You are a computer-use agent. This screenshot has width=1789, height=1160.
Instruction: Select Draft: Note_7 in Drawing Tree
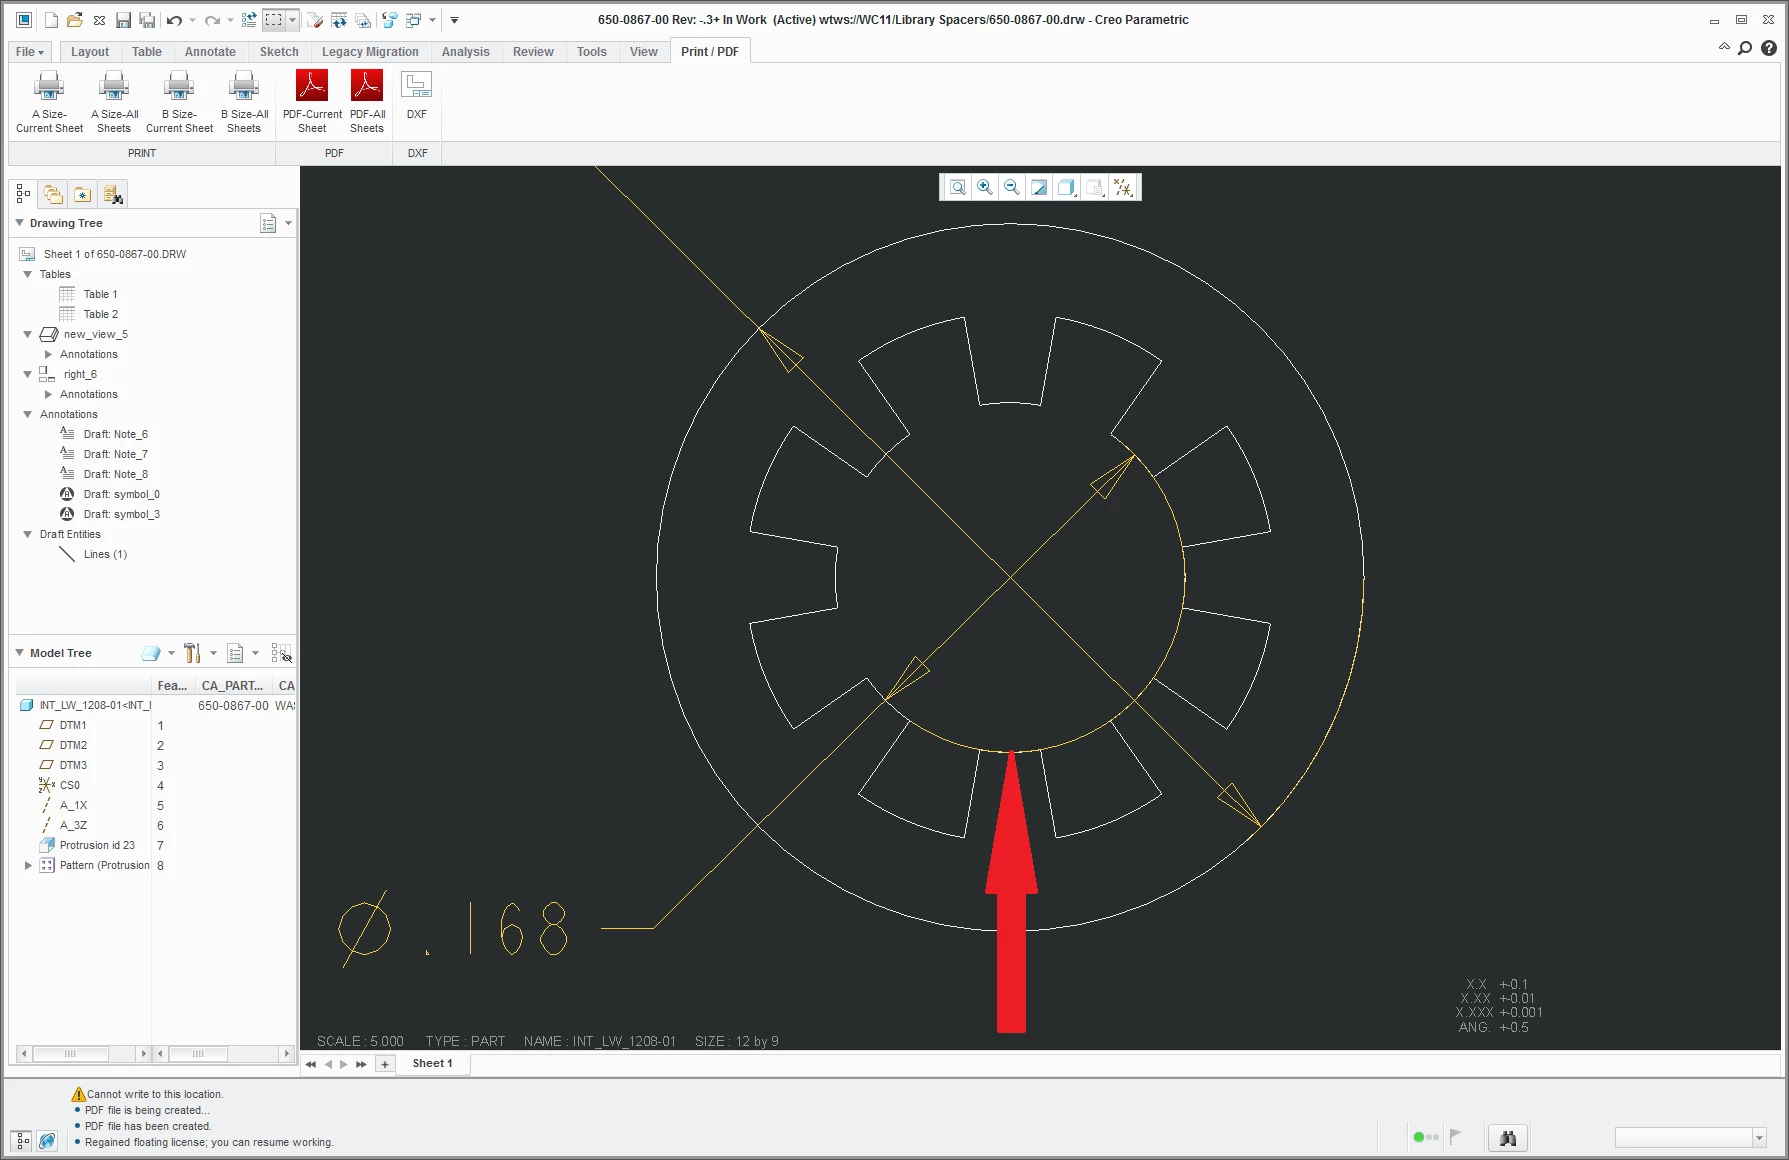[x=115, y=454]
